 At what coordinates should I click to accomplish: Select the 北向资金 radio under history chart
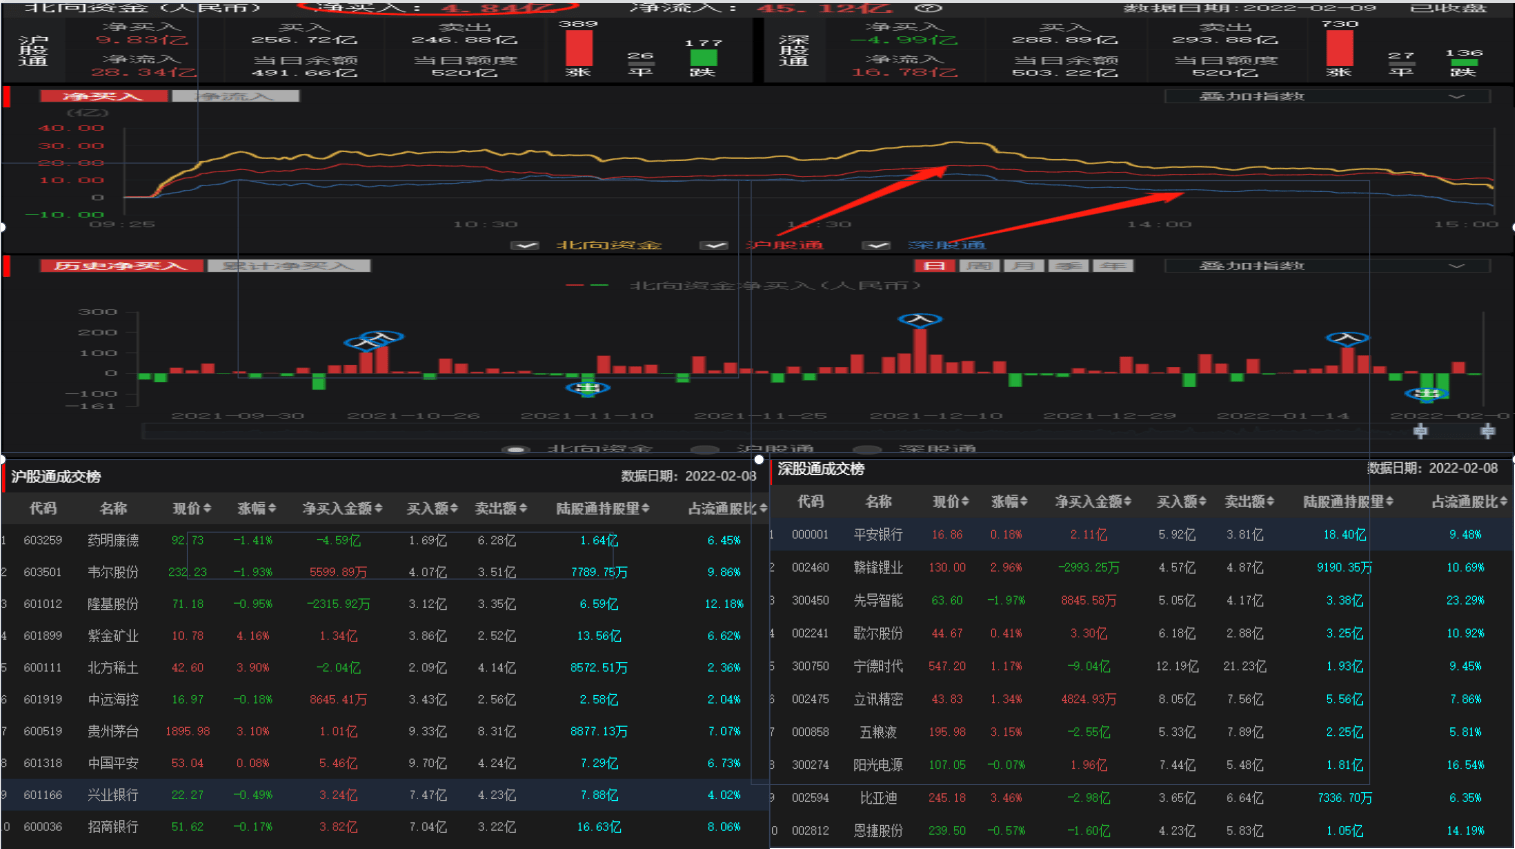516,450
